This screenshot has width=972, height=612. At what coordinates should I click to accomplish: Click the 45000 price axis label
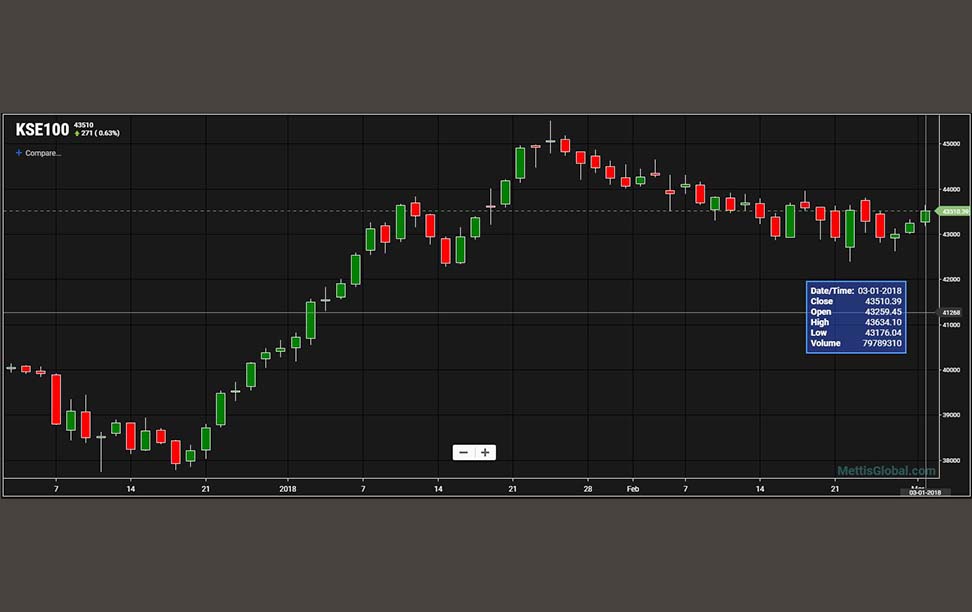click(951, 144)
